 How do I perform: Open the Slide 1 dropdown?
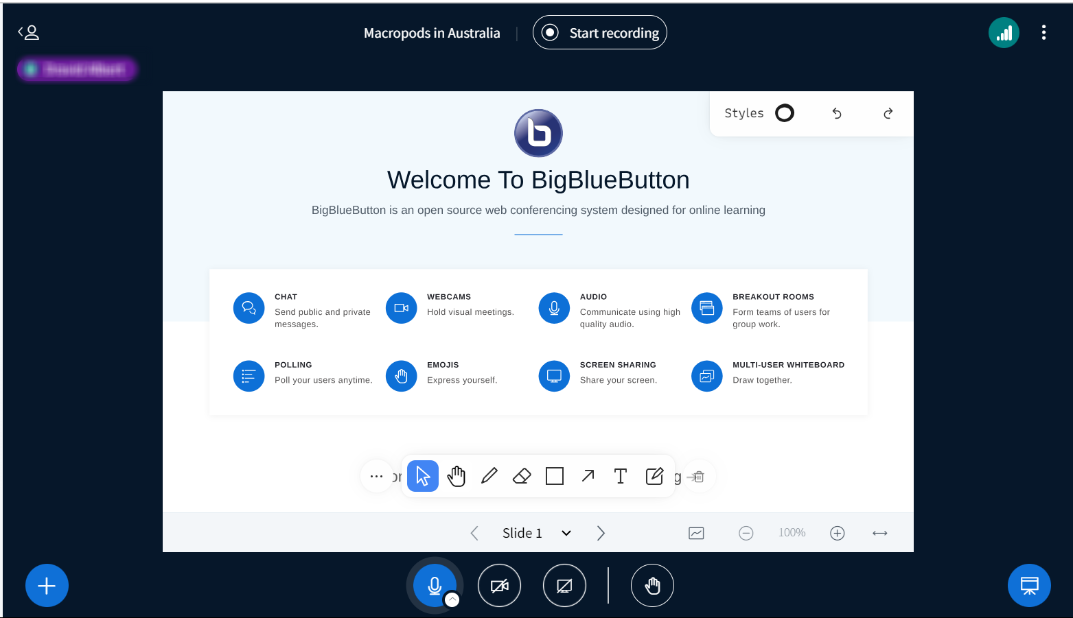536,533
